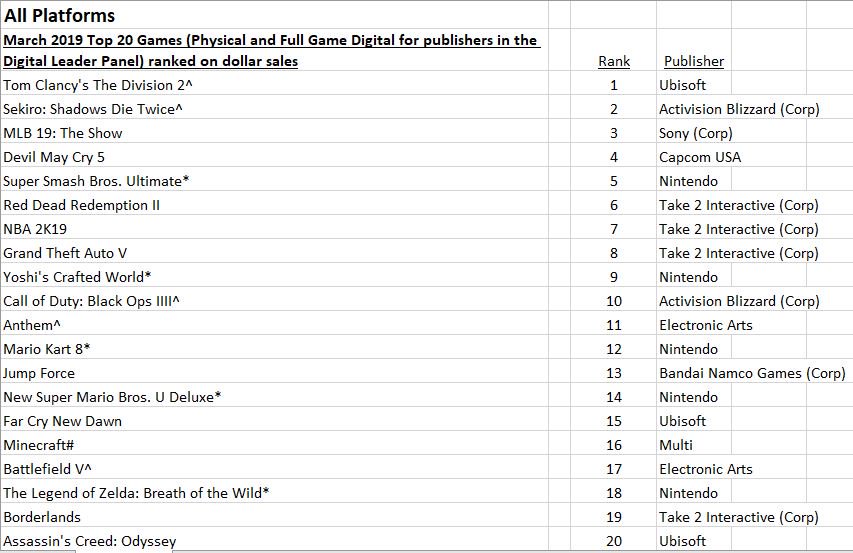Select the "Sekiro: Shadows Die Twice" cell
The image size is (853, 553).
tap(90, 109)
